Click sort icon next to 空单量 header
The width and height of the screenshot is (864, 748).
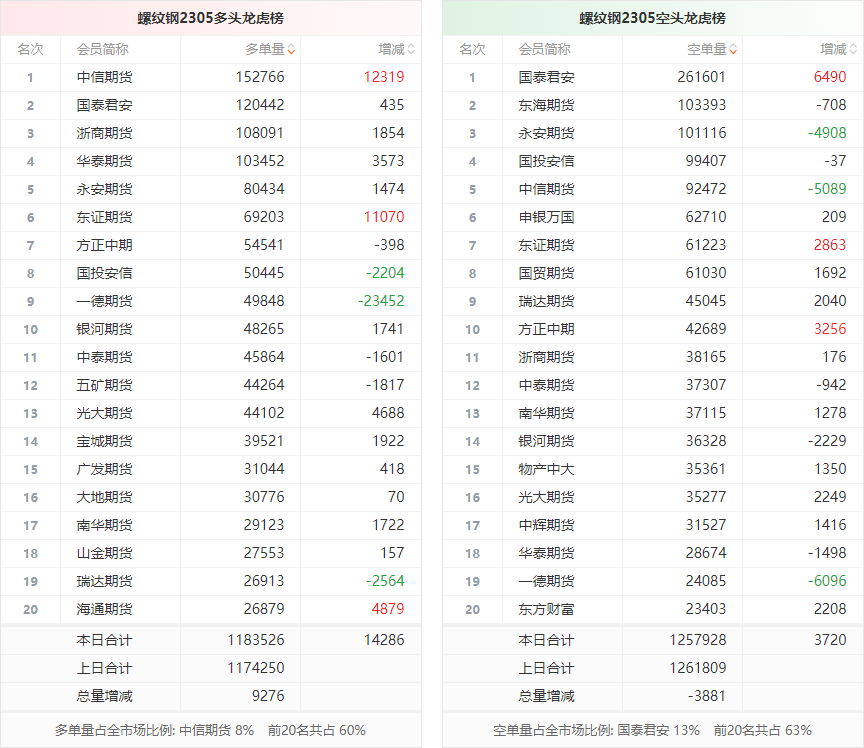click(733, 49)
